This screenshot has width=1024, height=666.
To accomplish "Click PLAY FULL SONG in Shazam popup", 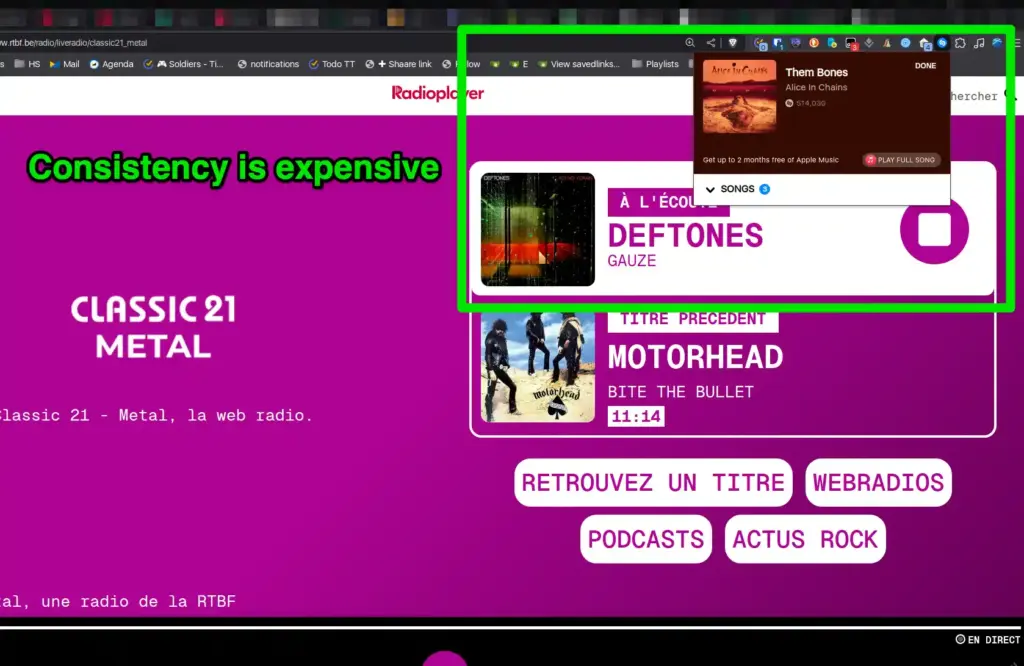I will [x=901, y=160].
